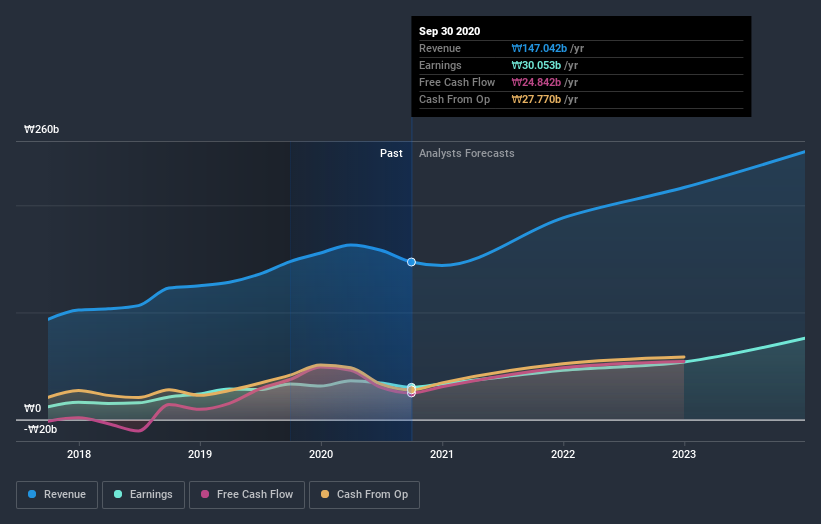Select the 2018 x-axis label

click(x=79, y=454)
